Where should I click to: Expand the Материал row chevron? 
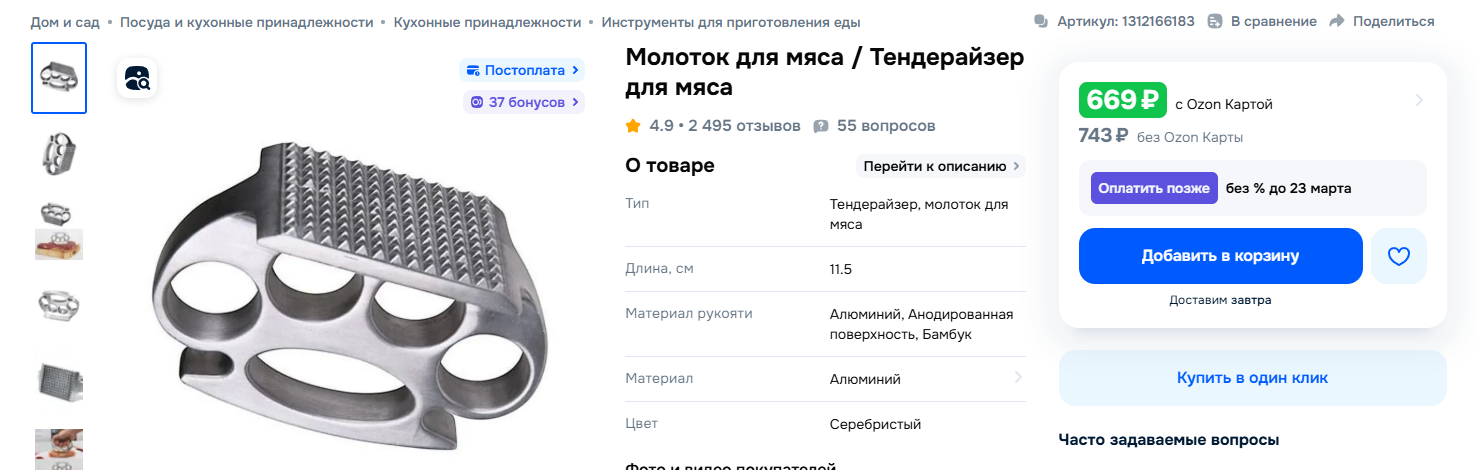coord(1018,378)
